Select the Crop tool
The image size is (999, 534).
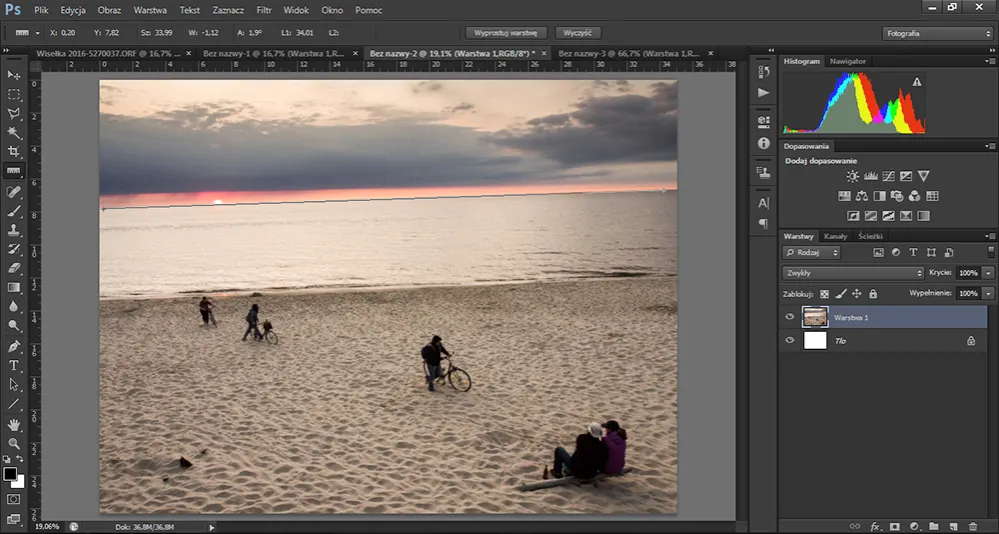click(13, 152)
